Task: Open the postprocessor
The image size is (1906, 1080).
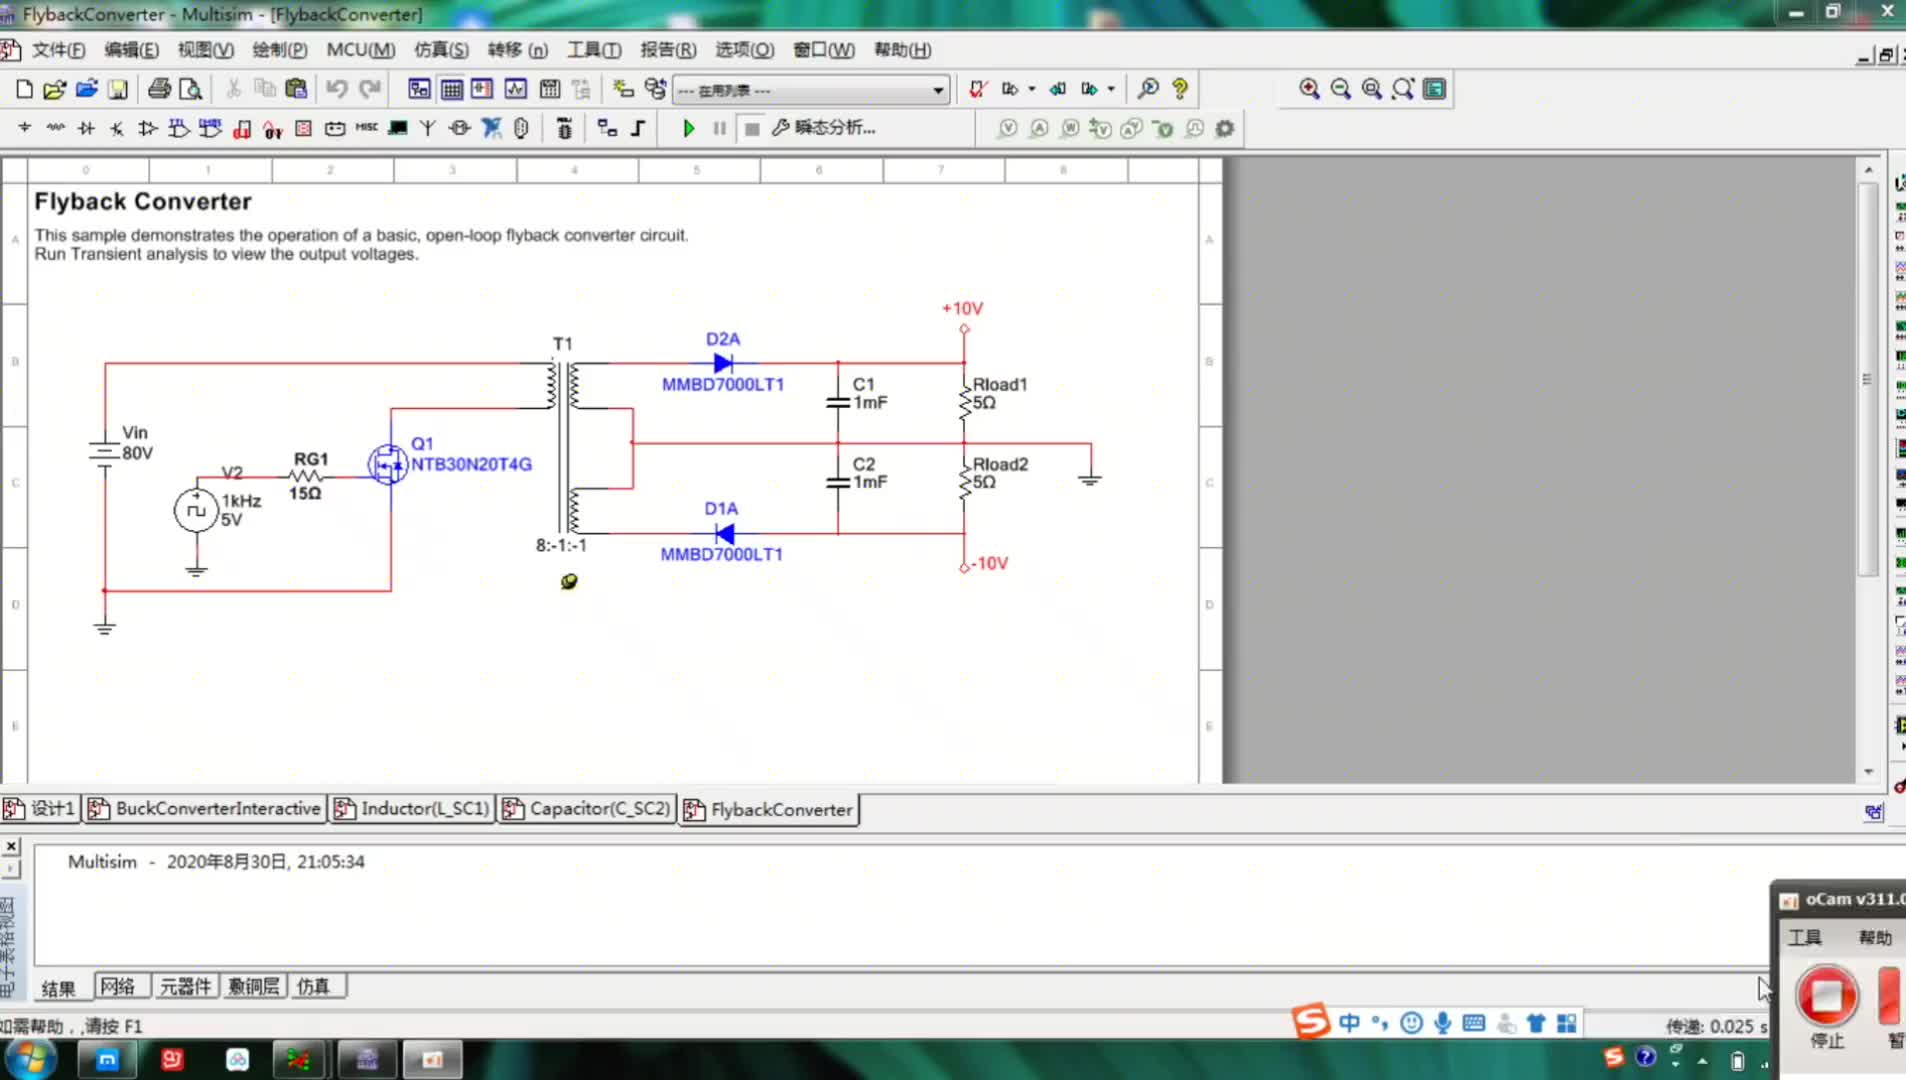Action: point(549,89)
